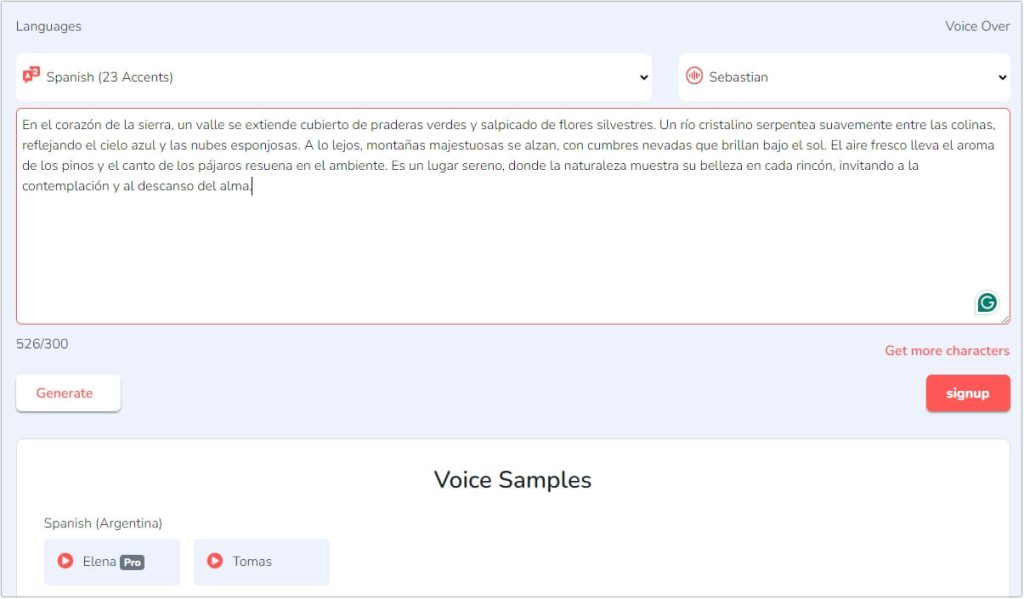
Task: Click the Spanish (Argentina) section label
Action: coord(103,523)
